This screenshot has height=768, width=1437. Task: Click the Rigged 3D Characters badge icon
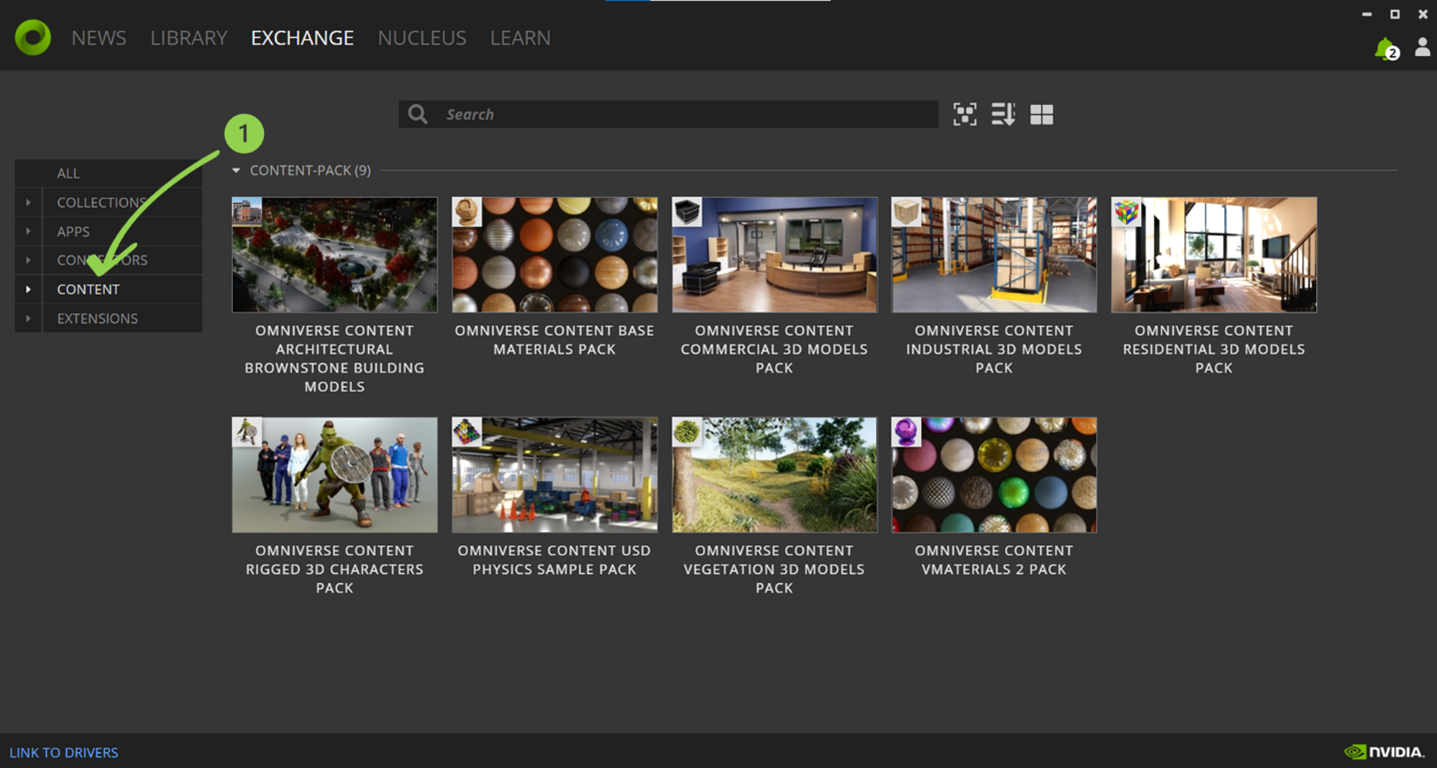pos(247,432)
